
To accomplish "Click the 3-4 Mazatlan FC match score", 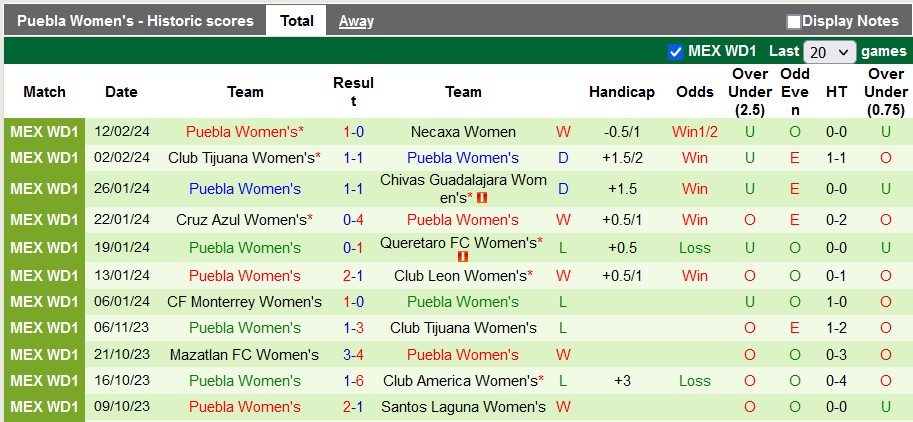I will (x=353, y=355).
